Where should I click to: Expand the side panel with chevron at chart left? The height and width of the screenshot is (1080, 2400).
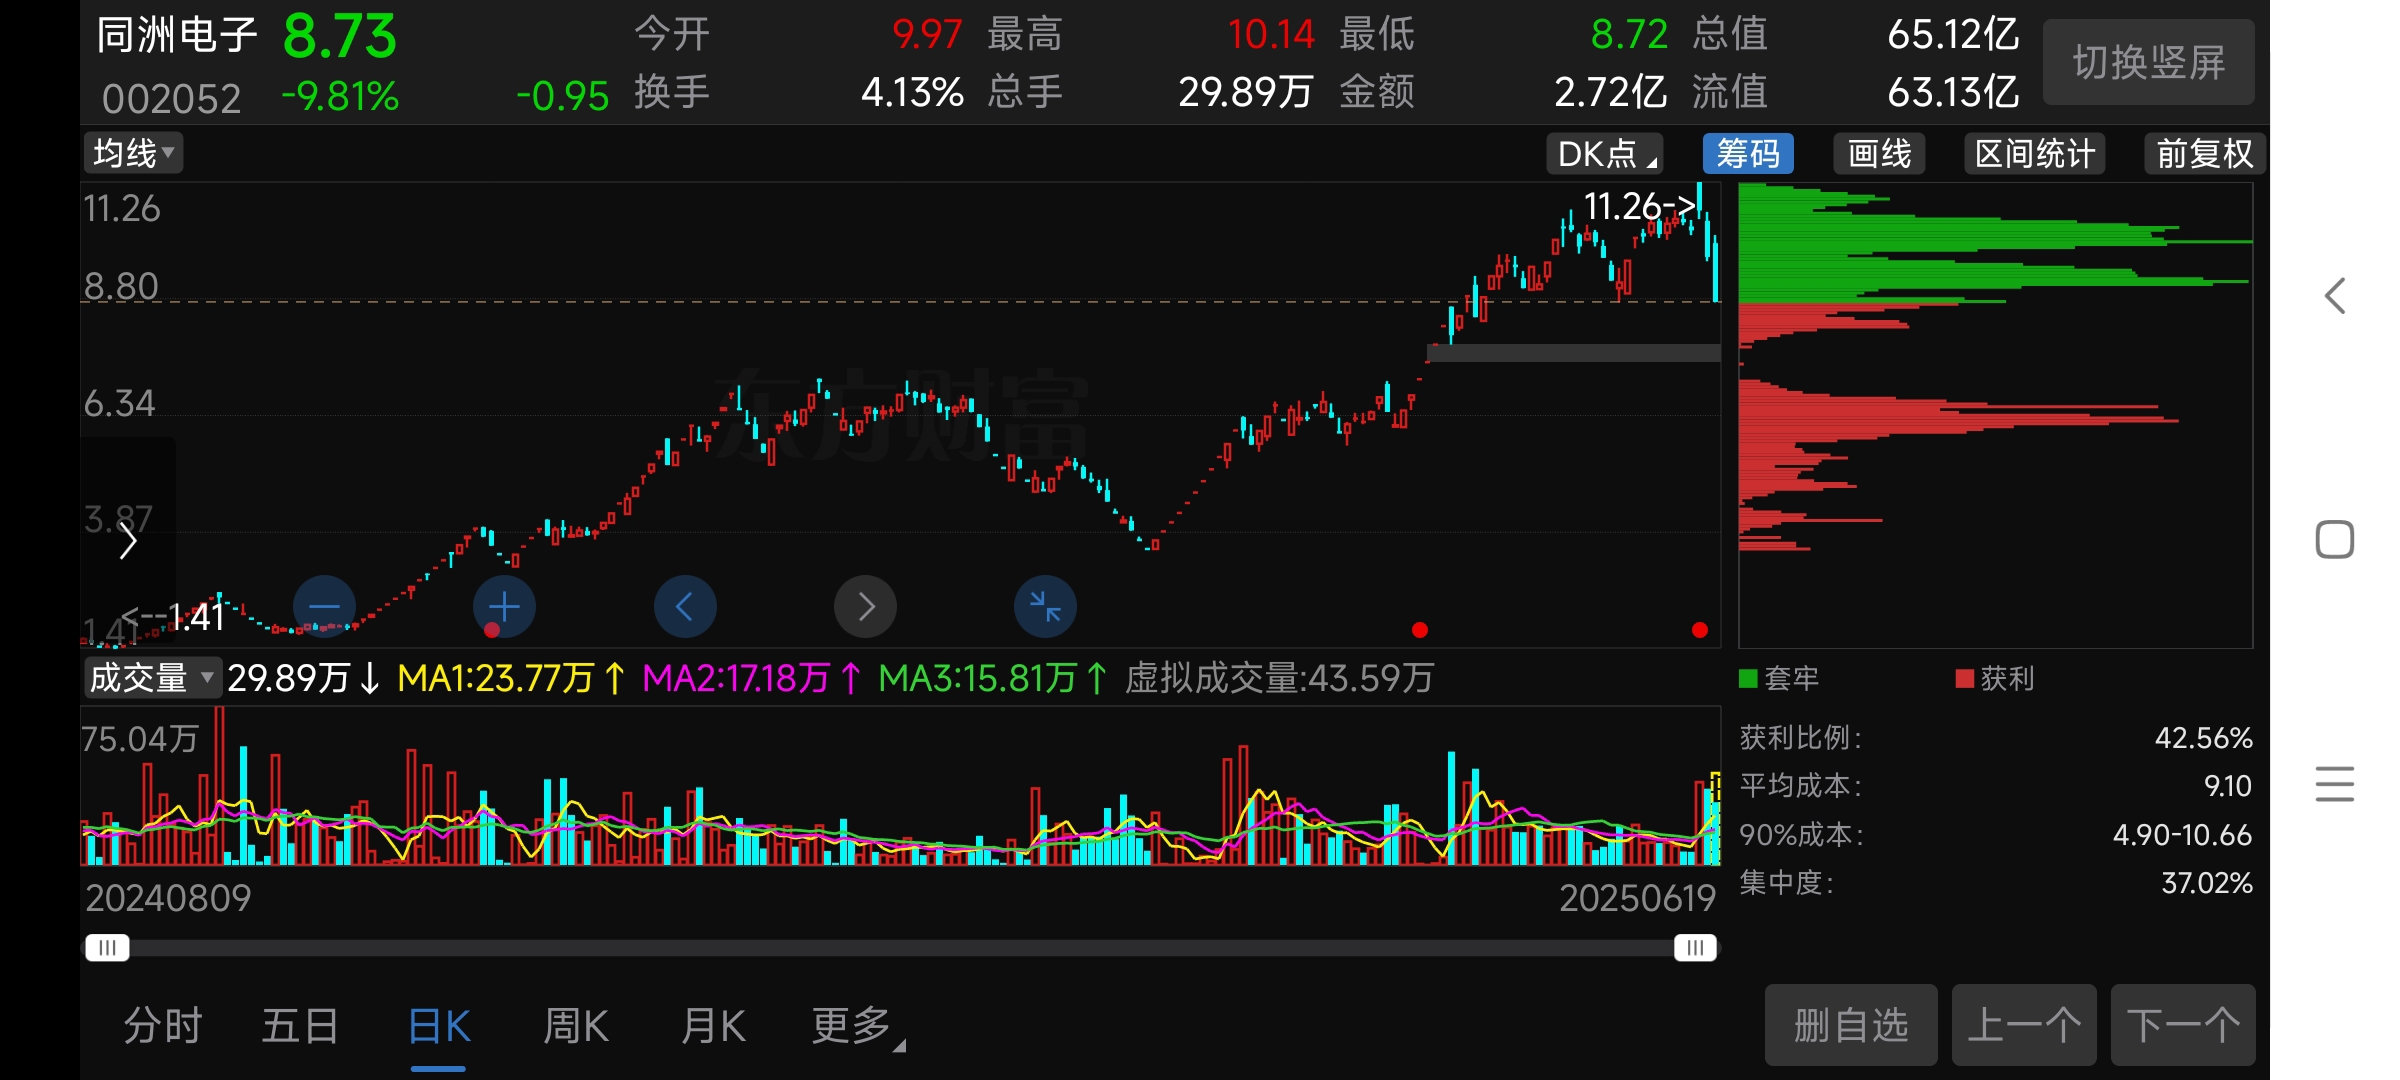pyautogui.click(x=127, y=541)
